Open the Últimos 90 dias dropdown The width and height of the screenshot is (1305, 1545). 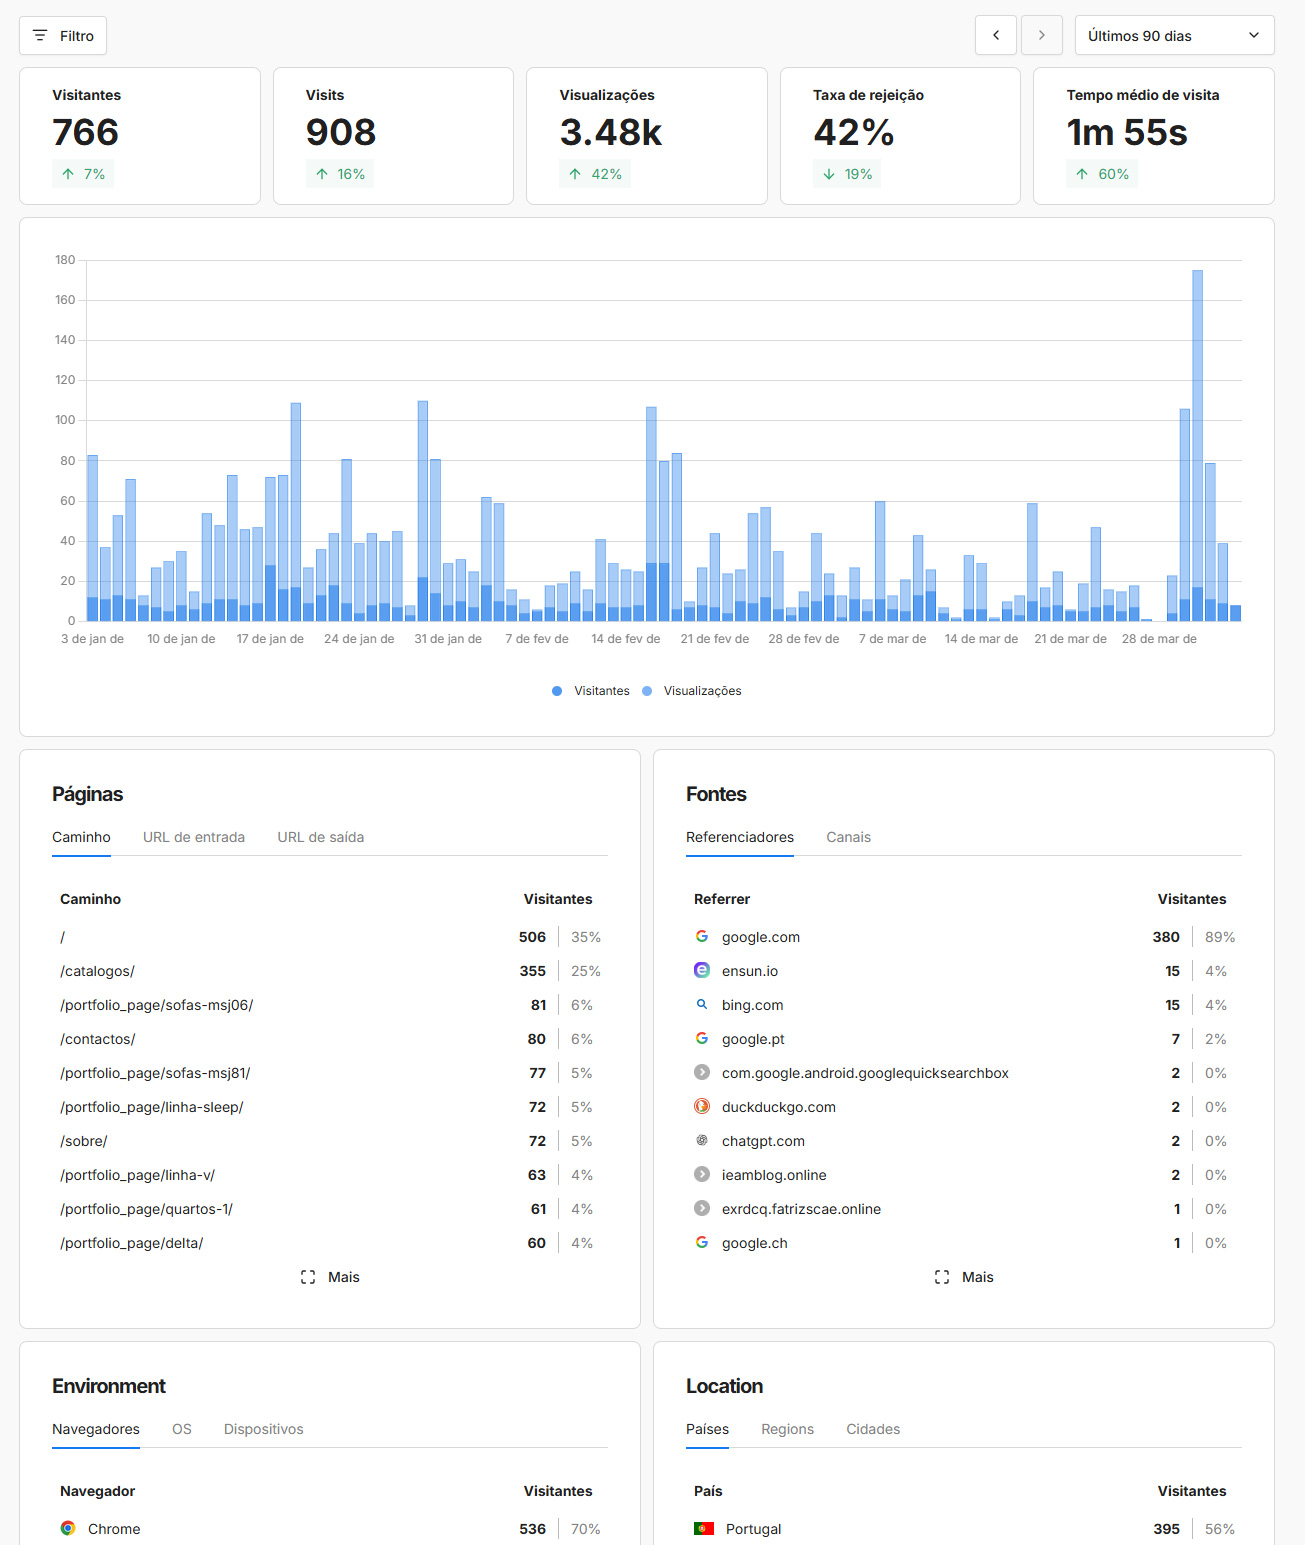pyautogui.click(x=1174, y=36)
